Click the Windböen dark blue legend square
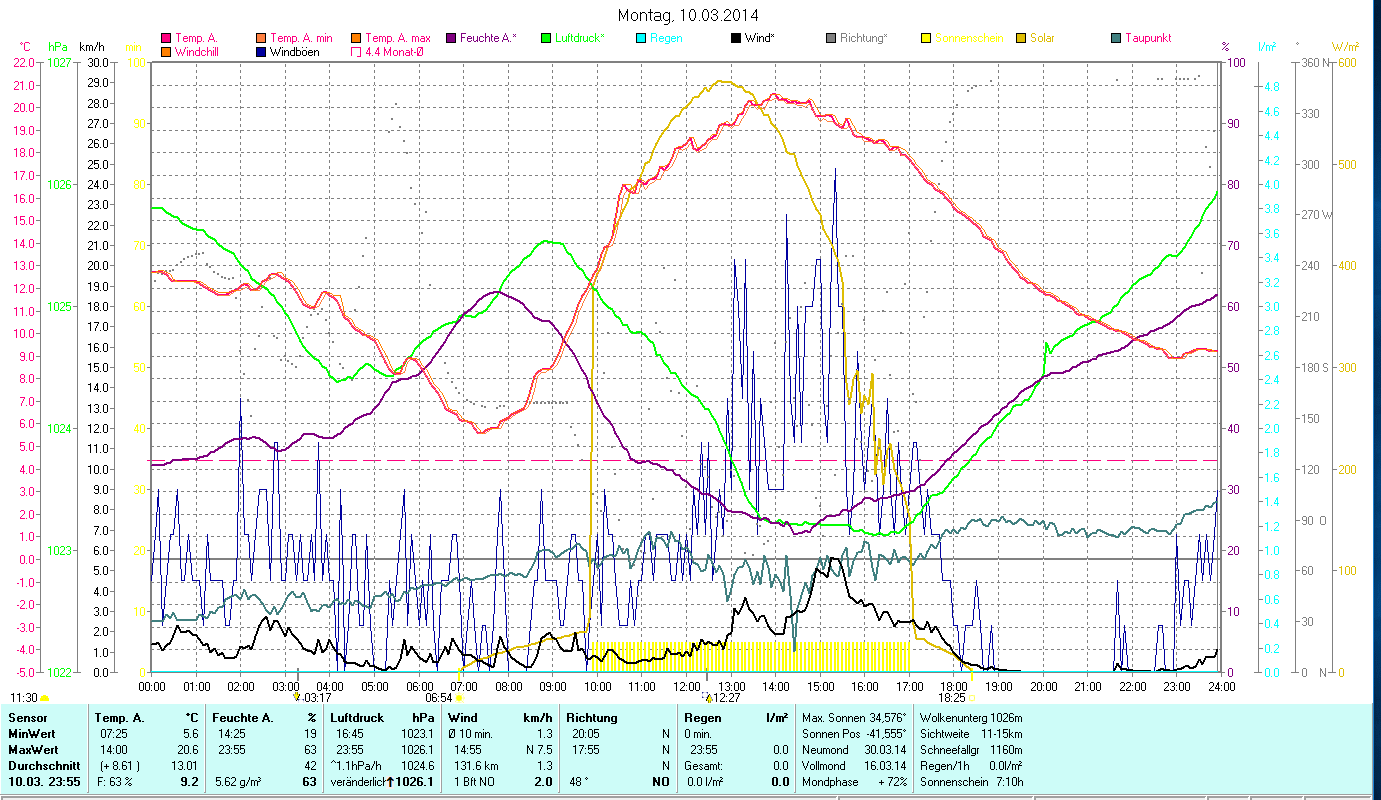Image resolution: width=1381 pixels, height=800 pixels. (263, 52)
